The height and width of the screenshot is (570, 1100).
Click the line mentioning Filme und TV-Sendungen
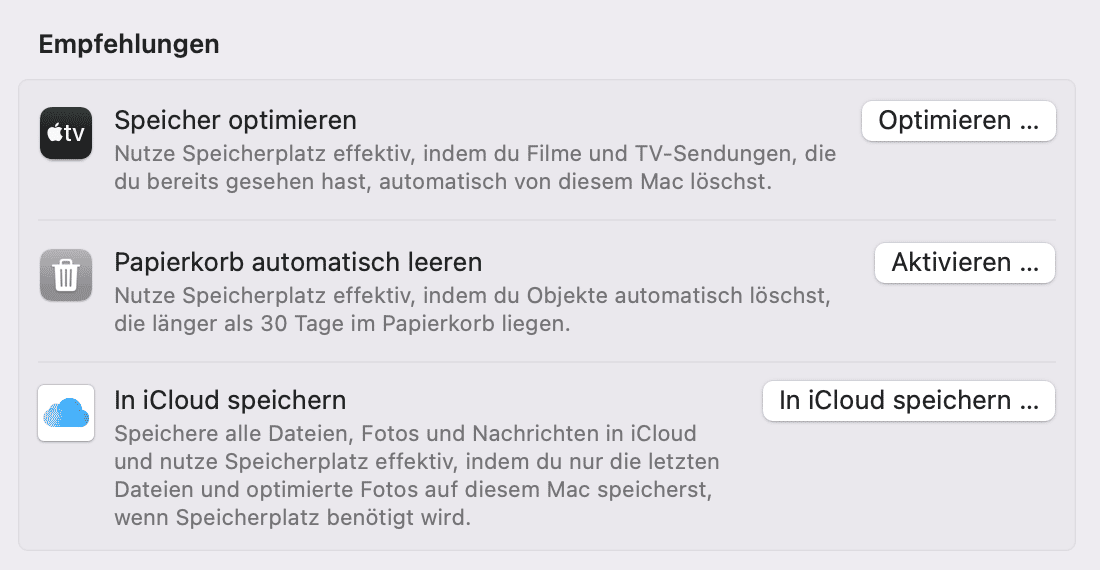point(475,154)
